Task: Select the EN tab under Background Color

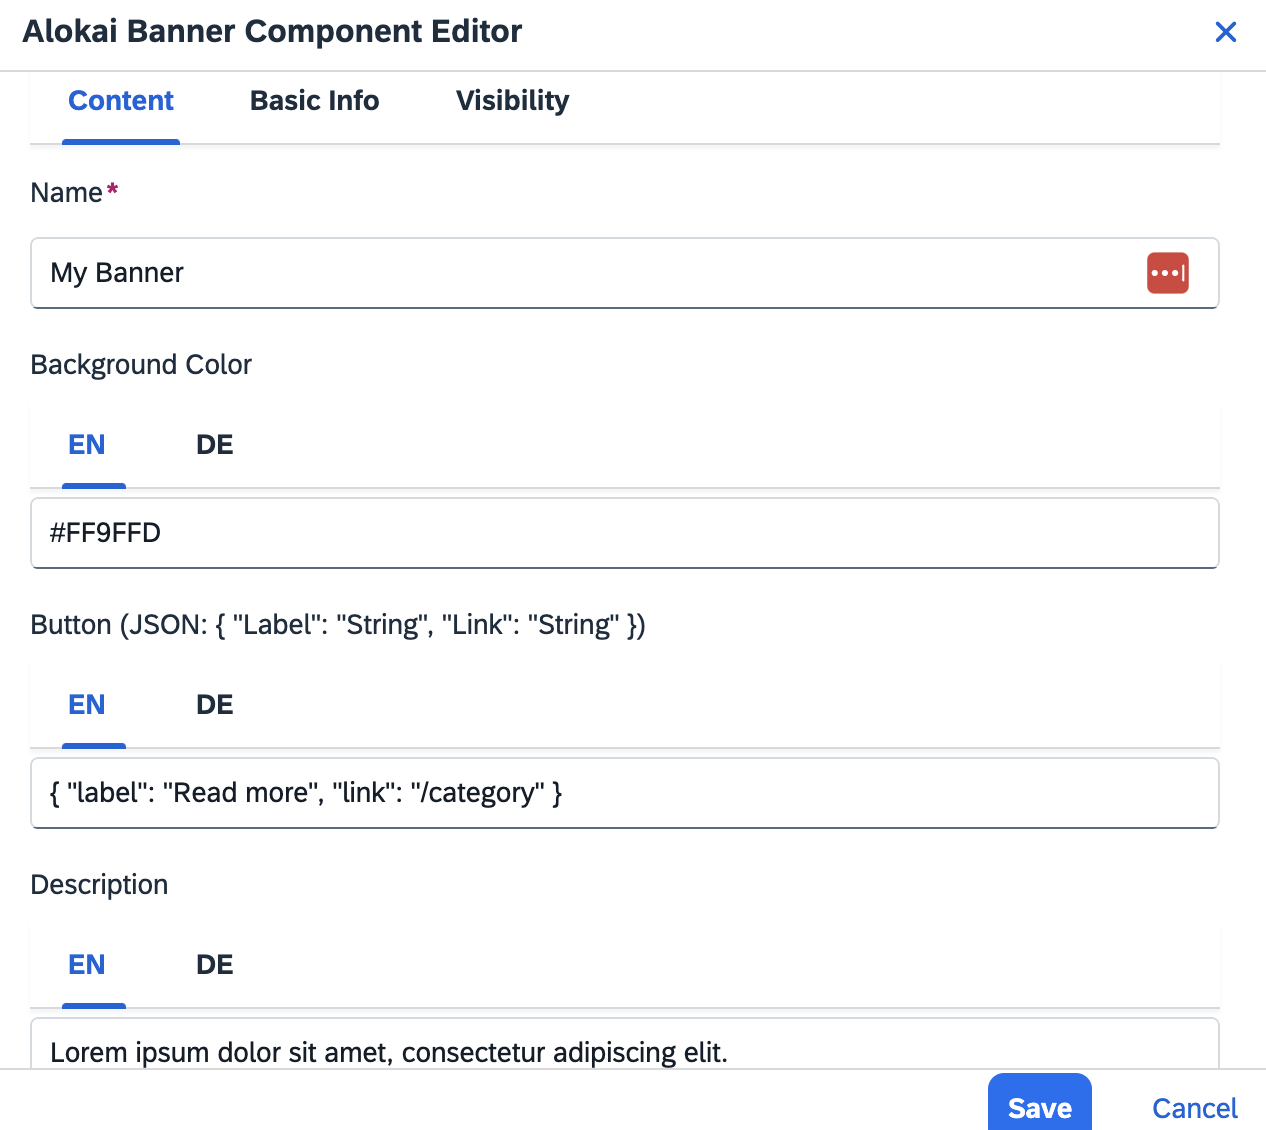Action: (x=87, y=445)
